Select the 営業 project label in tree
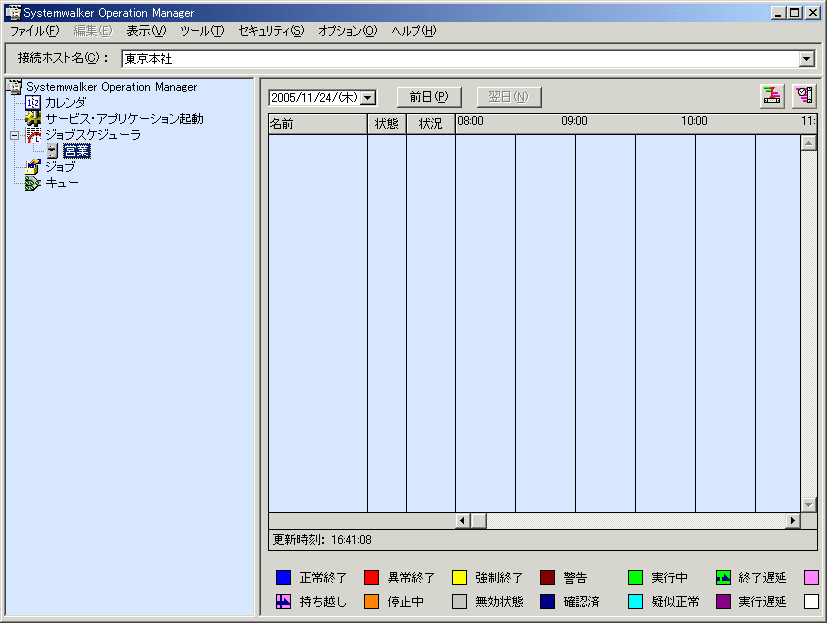827x623 pixels. click(x=77, y=151)
